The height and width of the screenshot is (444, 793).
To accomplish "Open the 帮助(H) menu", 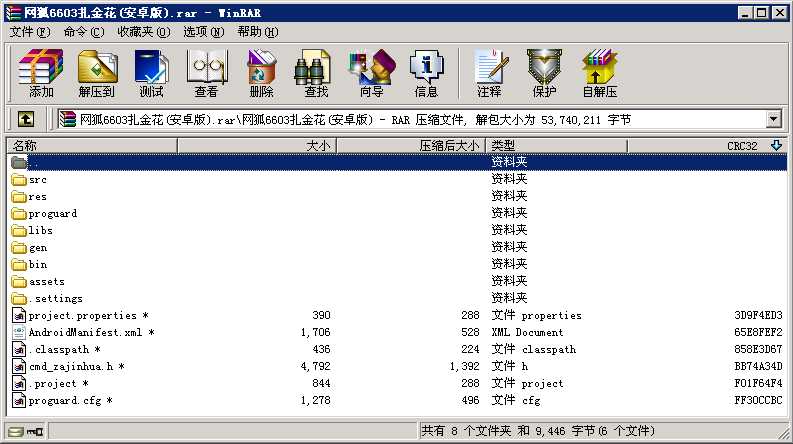I will click(x=258, y=32).
